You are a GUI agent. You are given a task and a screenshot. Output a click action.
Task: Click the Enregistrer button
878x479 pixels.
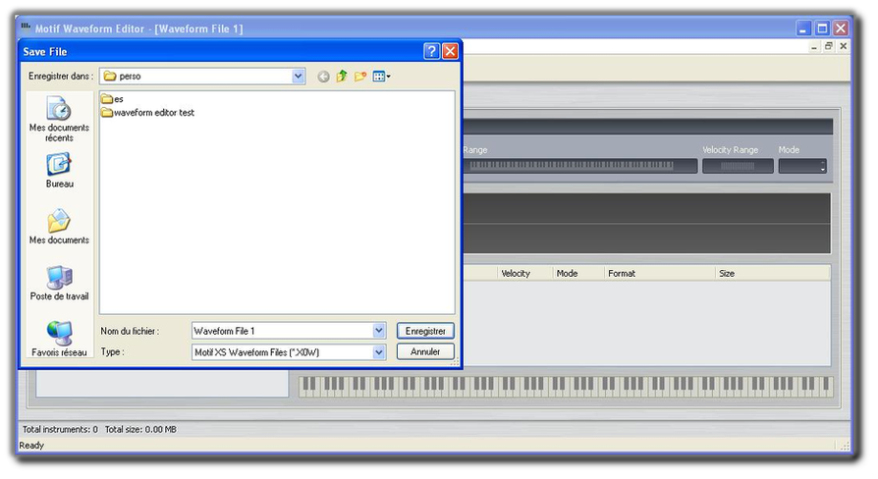[x=425, y=331]
